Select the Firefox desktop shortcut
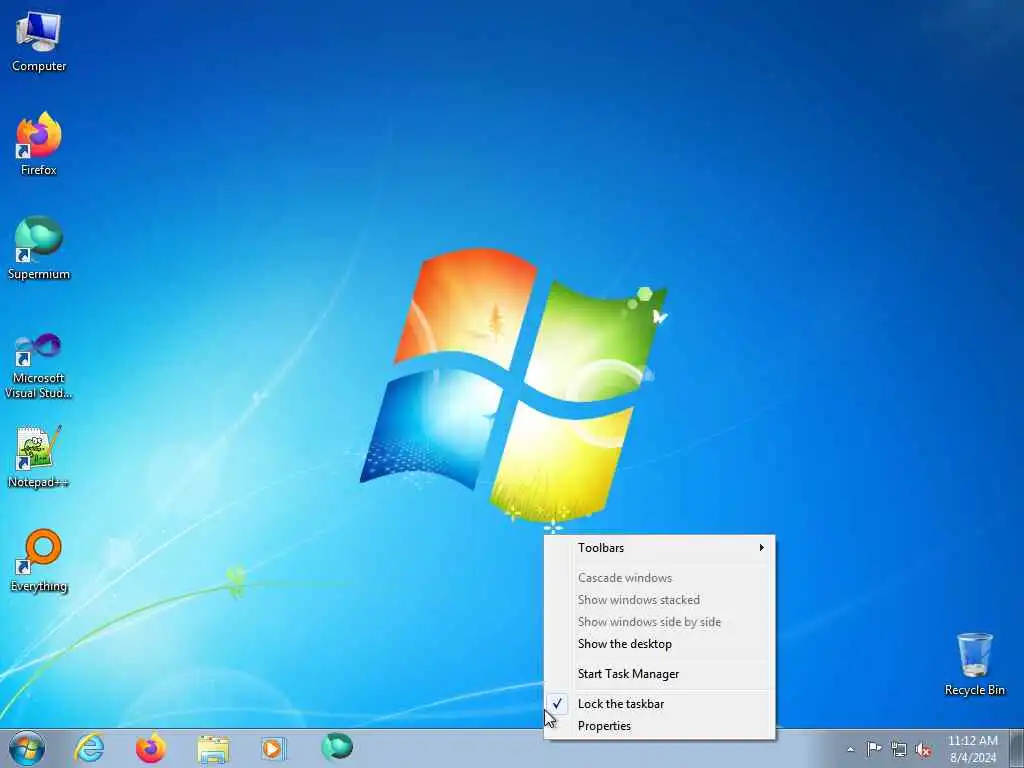The width and height of the screenshot is (1024, 768). (x=39, y=144)
